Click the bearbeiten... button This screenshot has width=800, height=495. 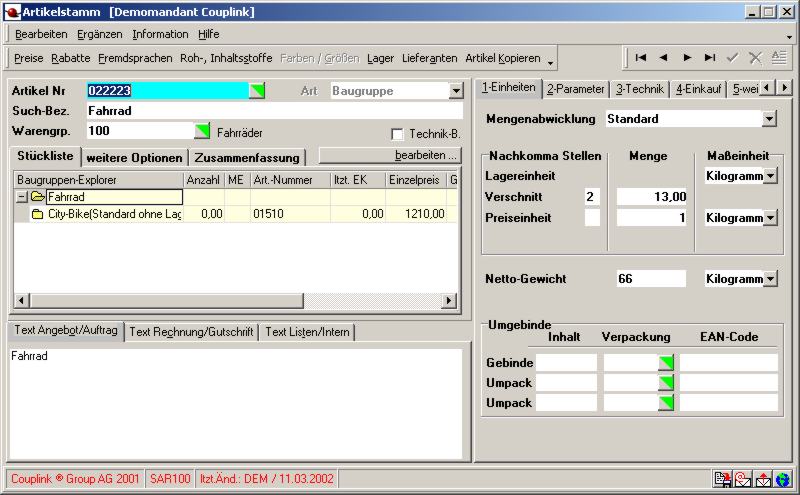390,156
